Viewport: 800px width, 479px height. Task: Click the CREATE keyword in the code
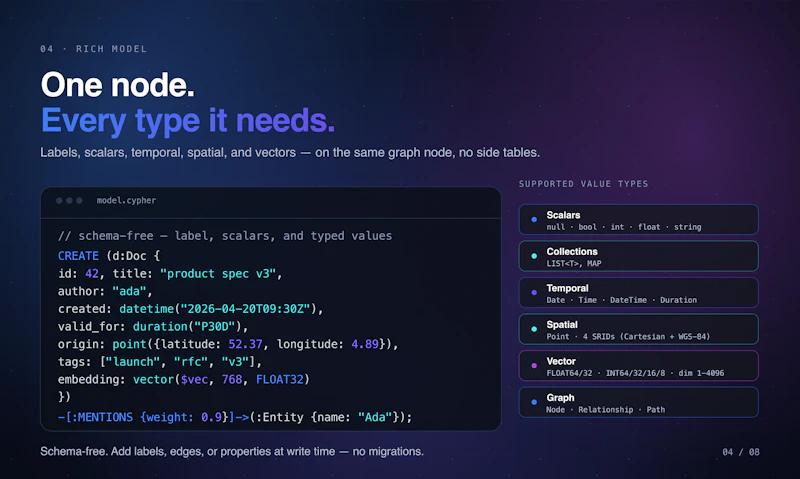point(78,256)
